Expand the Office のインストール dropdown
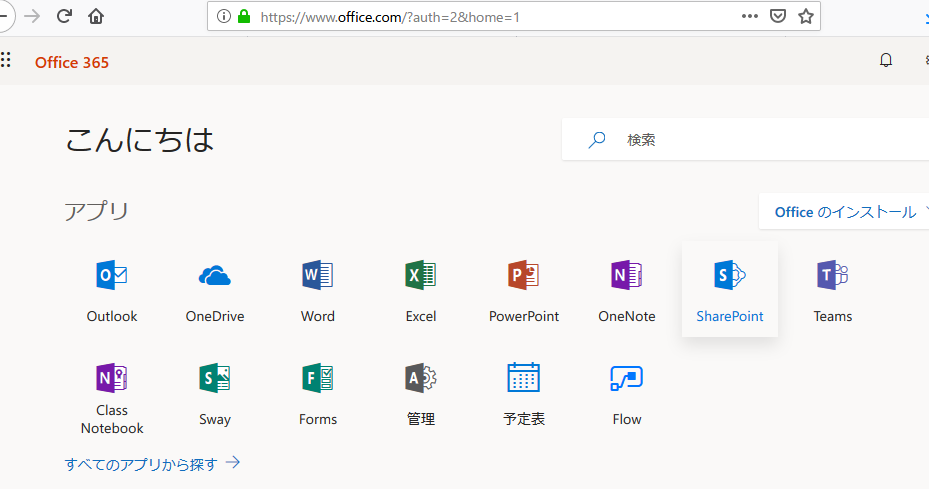This screenshot has height=489, width=929. coord(845,212)
